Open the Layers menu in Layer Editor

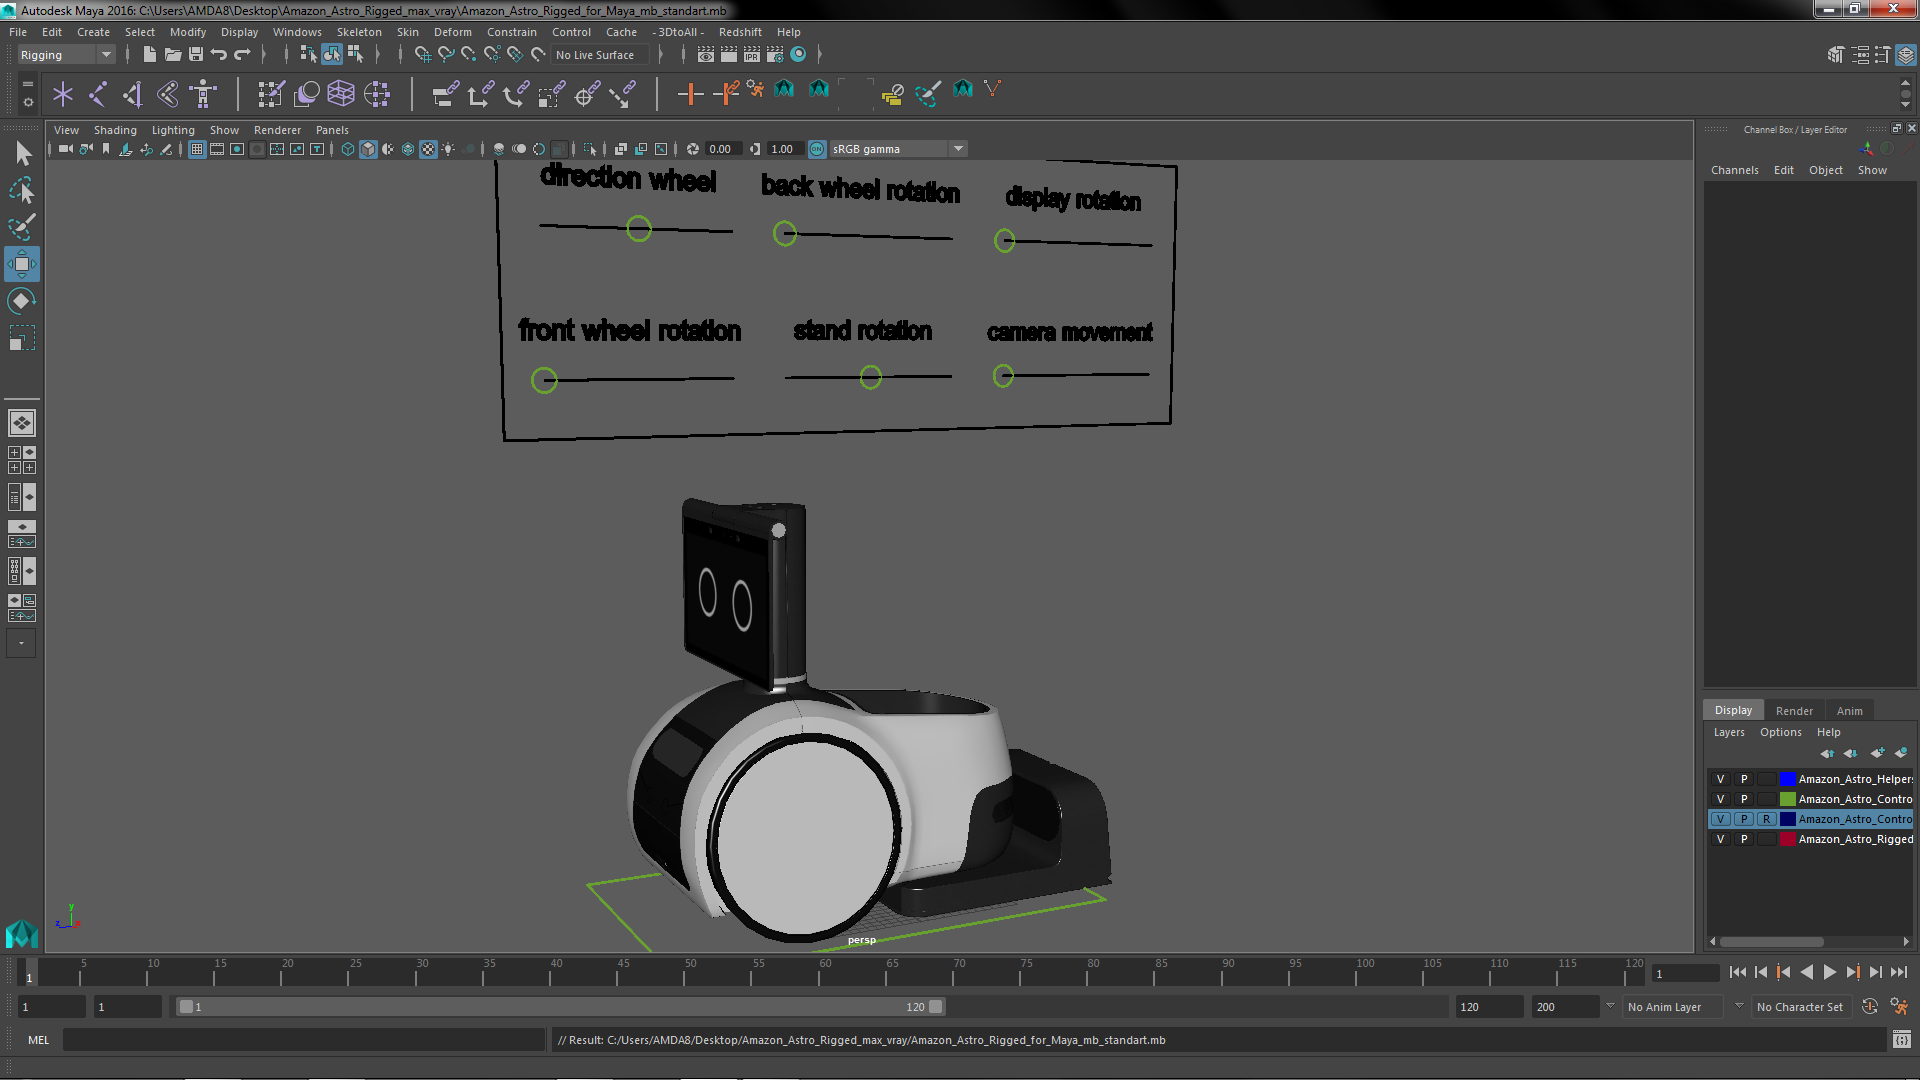coord(1729,732)
